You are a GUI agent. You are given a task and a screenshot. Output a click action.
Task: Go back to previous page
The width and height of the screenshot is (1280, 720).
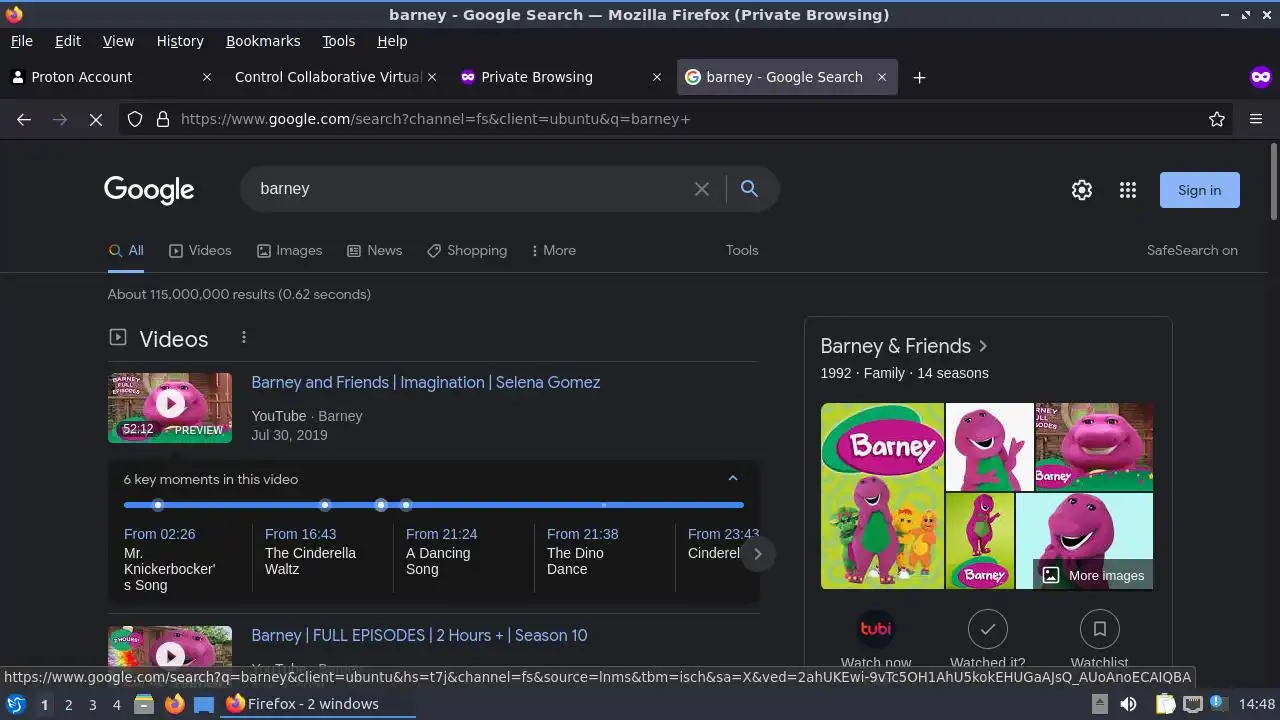24,119
